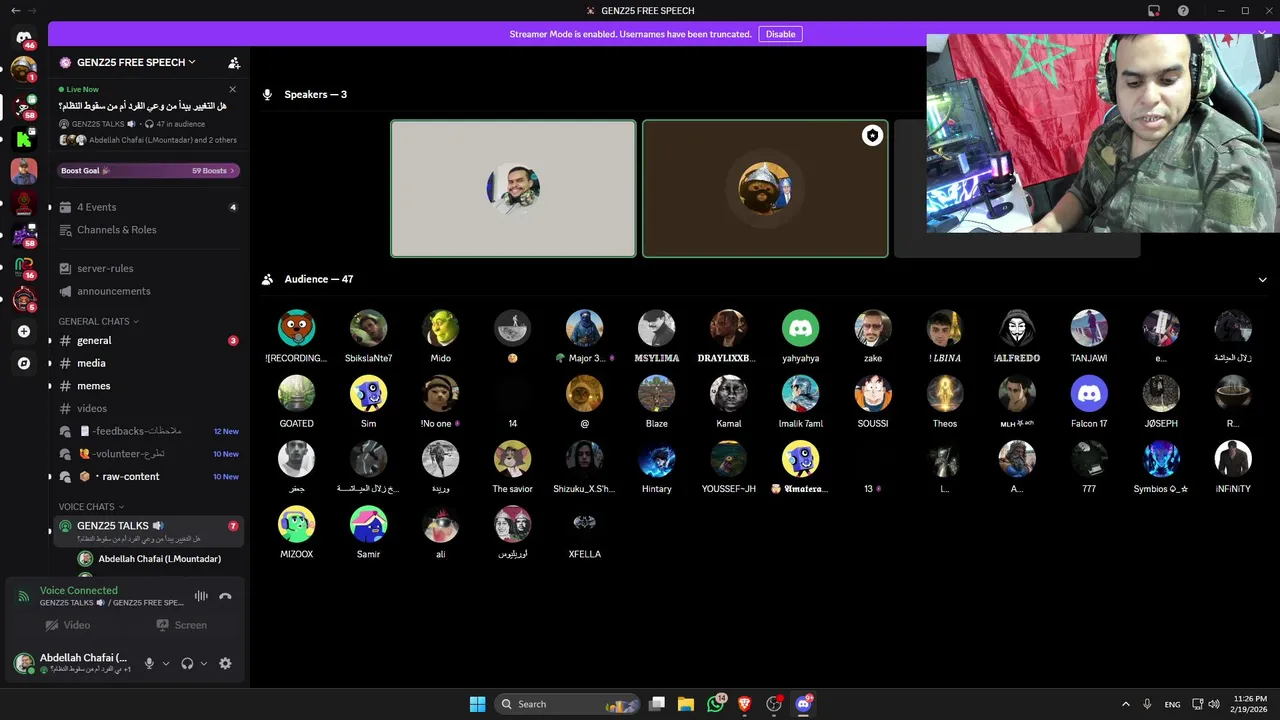
Task: Open the Help question mark icon
Action: point(1184,11)
